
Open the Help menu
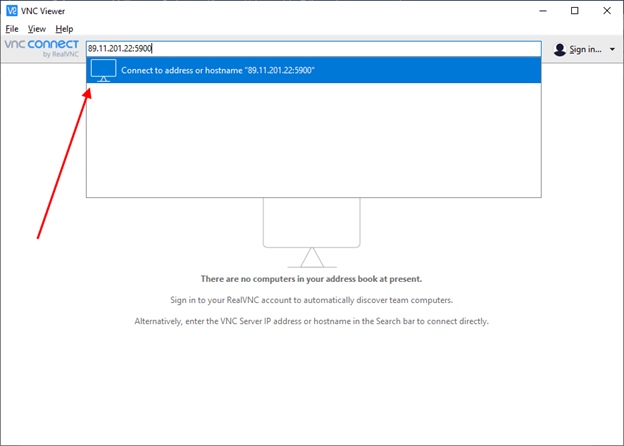click(x=64, y=29)
